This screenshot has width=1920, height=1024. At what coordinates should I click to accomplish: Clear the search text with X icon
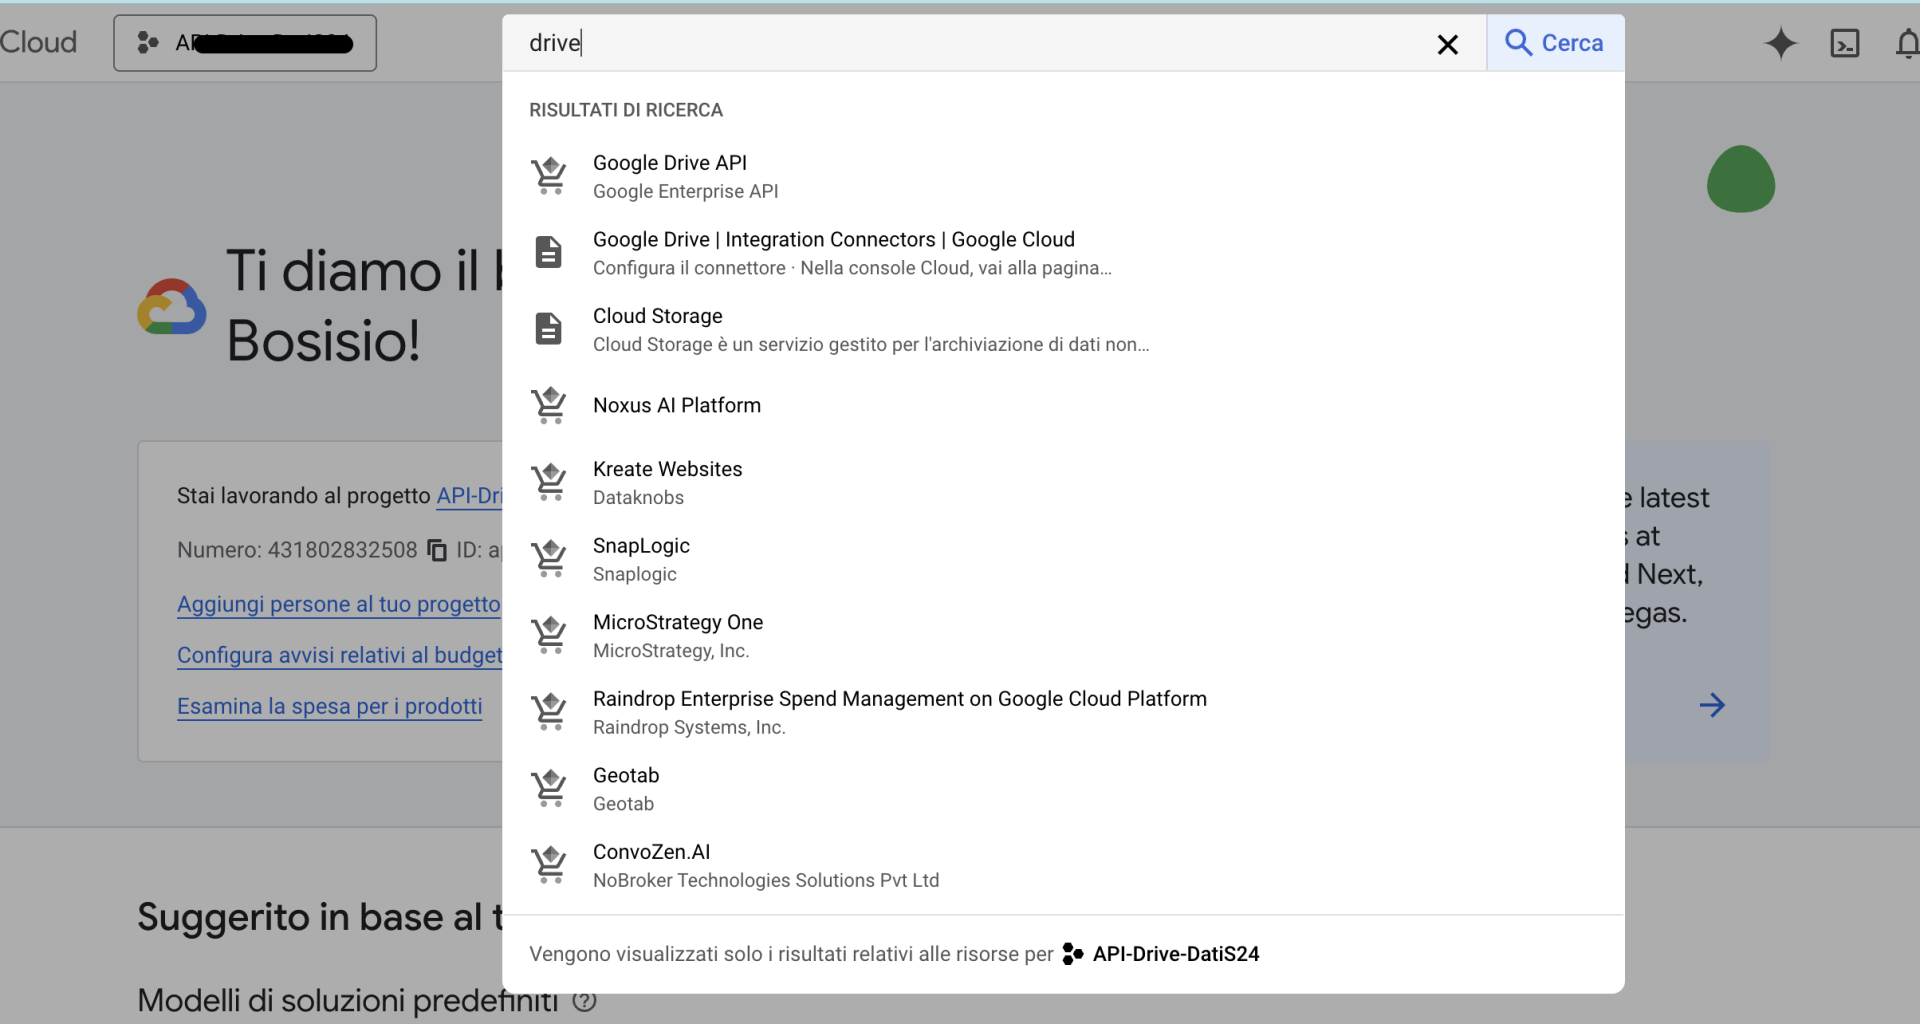[1447, 44]
